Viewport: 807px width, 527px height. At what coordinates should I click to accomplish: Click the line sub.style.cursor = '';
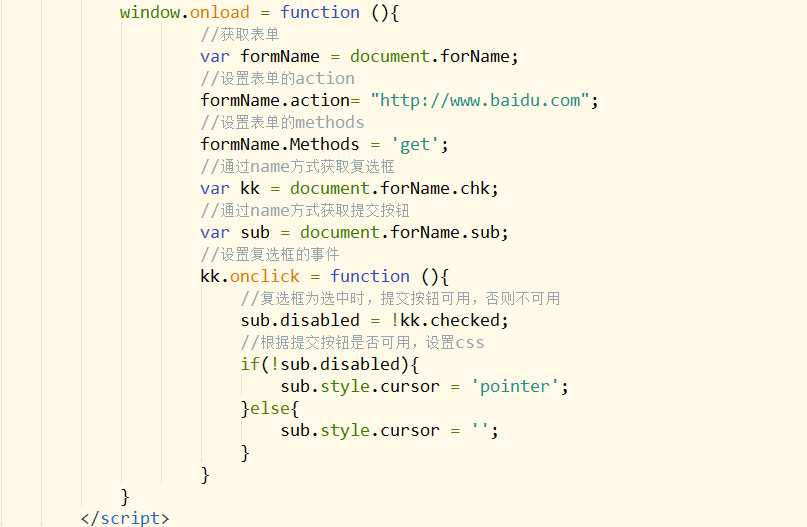point(390,430)
